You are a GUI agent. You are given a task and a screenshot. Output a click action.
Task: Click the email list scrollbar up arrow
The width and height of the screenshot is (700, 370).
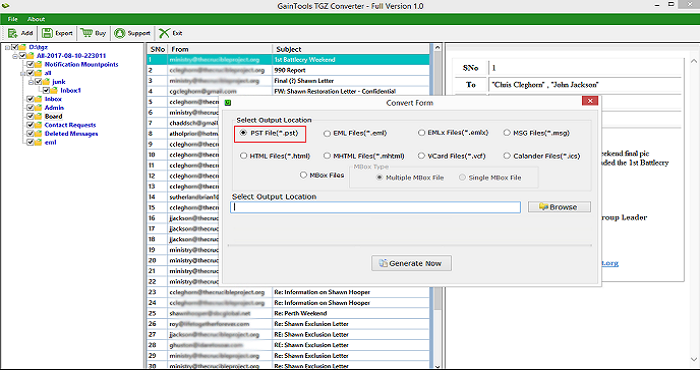click(x=438, y=48)
